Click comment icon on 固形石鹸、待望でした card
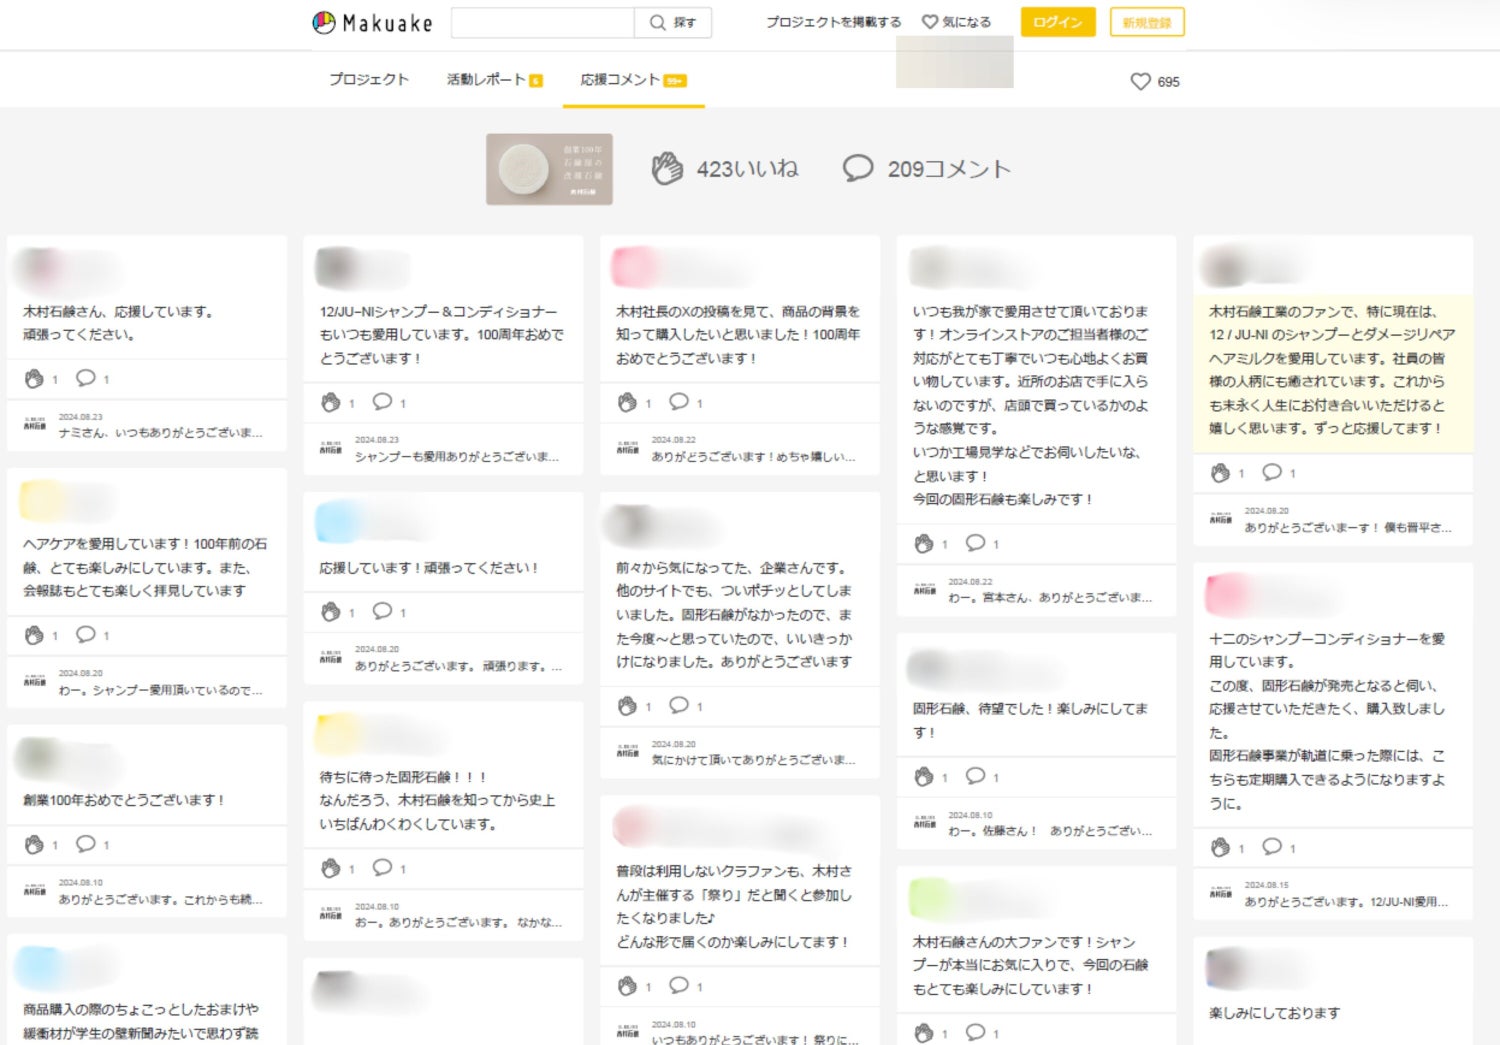This screenshot has width=1500, height=1045. [975, 776]
